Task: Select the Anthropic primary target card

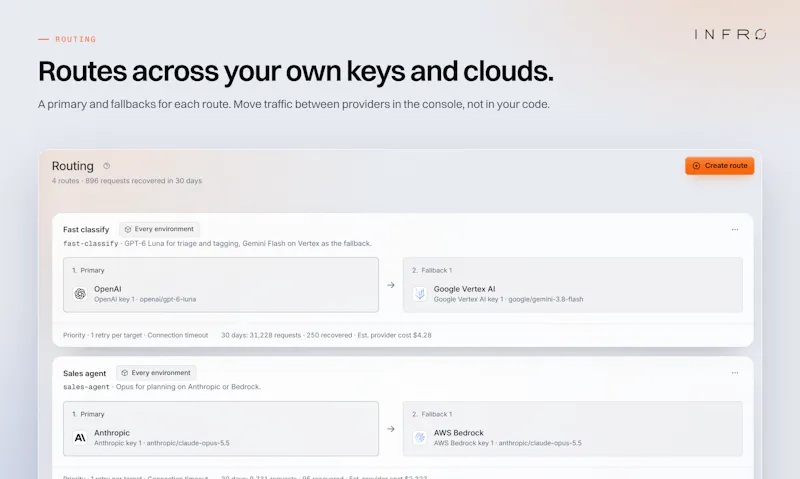Action: tap(221, 428)
